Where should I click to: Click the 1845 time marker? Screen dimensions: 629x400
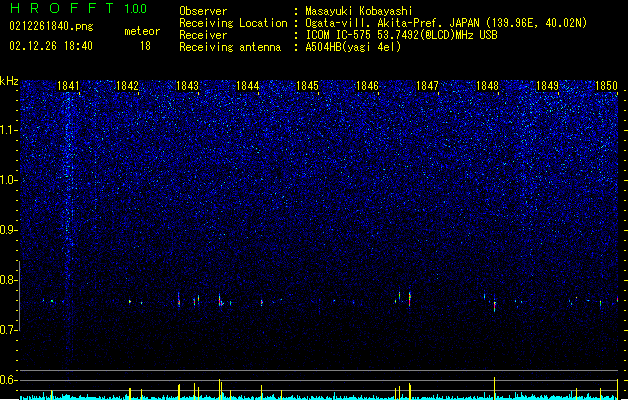[x=307, y=86]
